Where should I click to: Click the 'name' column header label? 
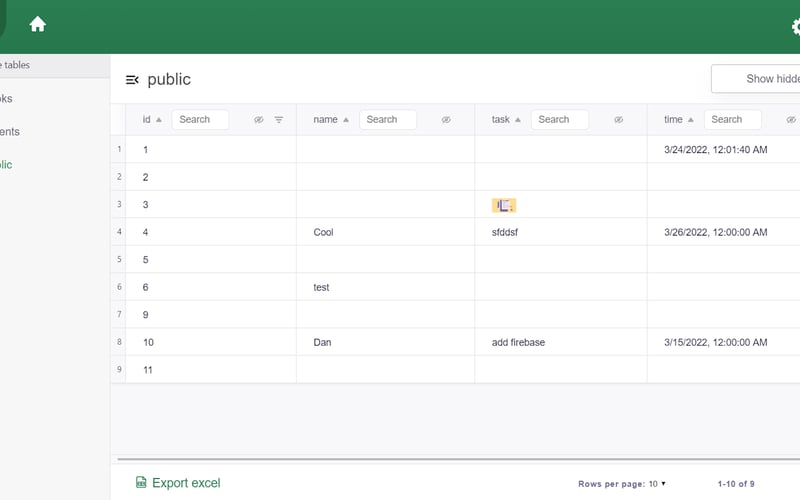pyautogui.click(x=325, y=119)
